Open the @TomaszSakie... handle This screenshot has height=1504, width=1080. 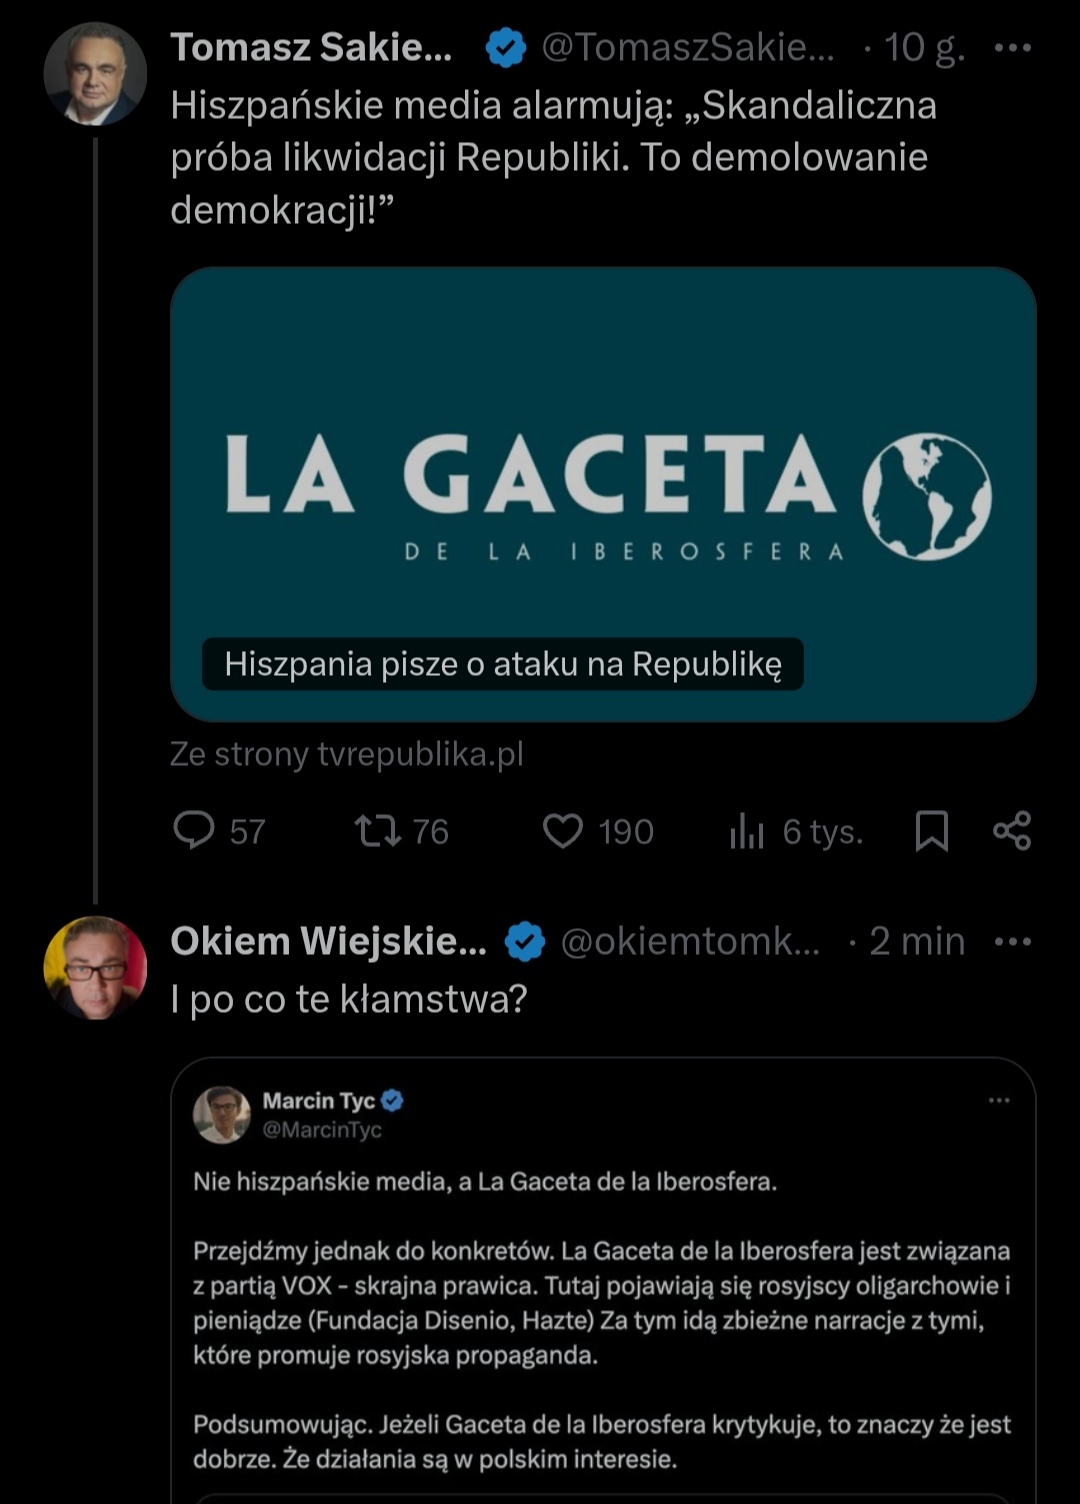click(688, 47)
